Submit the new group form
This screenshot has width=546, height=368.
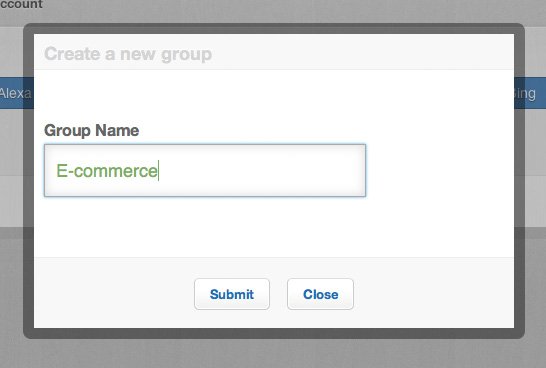232,294
